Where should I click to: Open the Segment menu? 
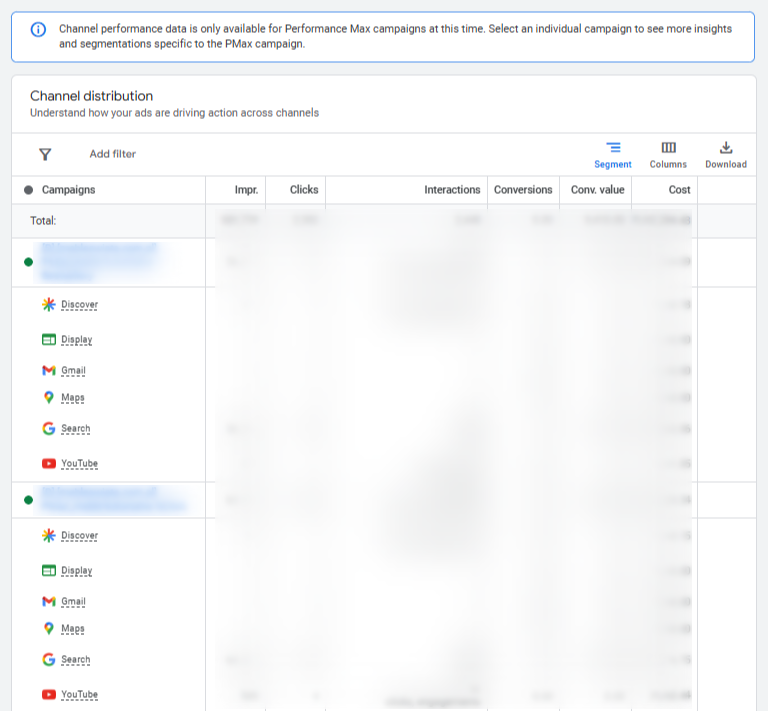[613, 155]
